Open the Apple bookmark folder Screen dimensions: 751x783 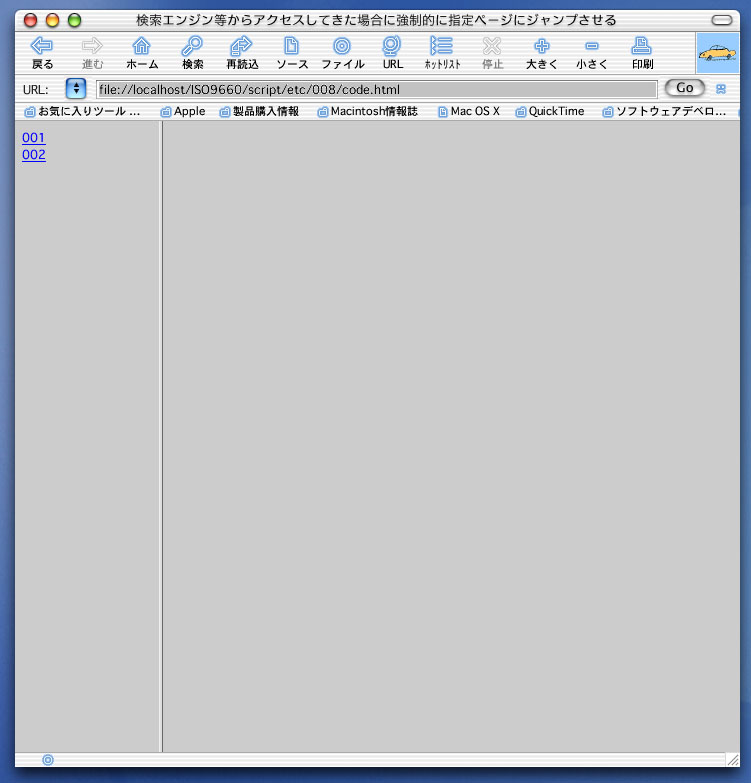point(183,111)
